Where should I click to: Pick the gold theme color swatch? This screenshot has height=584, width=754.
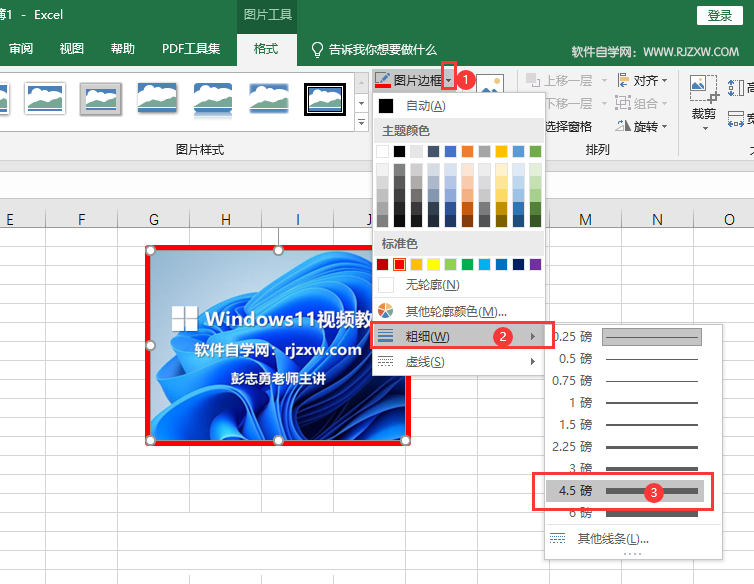coord(501,152)
